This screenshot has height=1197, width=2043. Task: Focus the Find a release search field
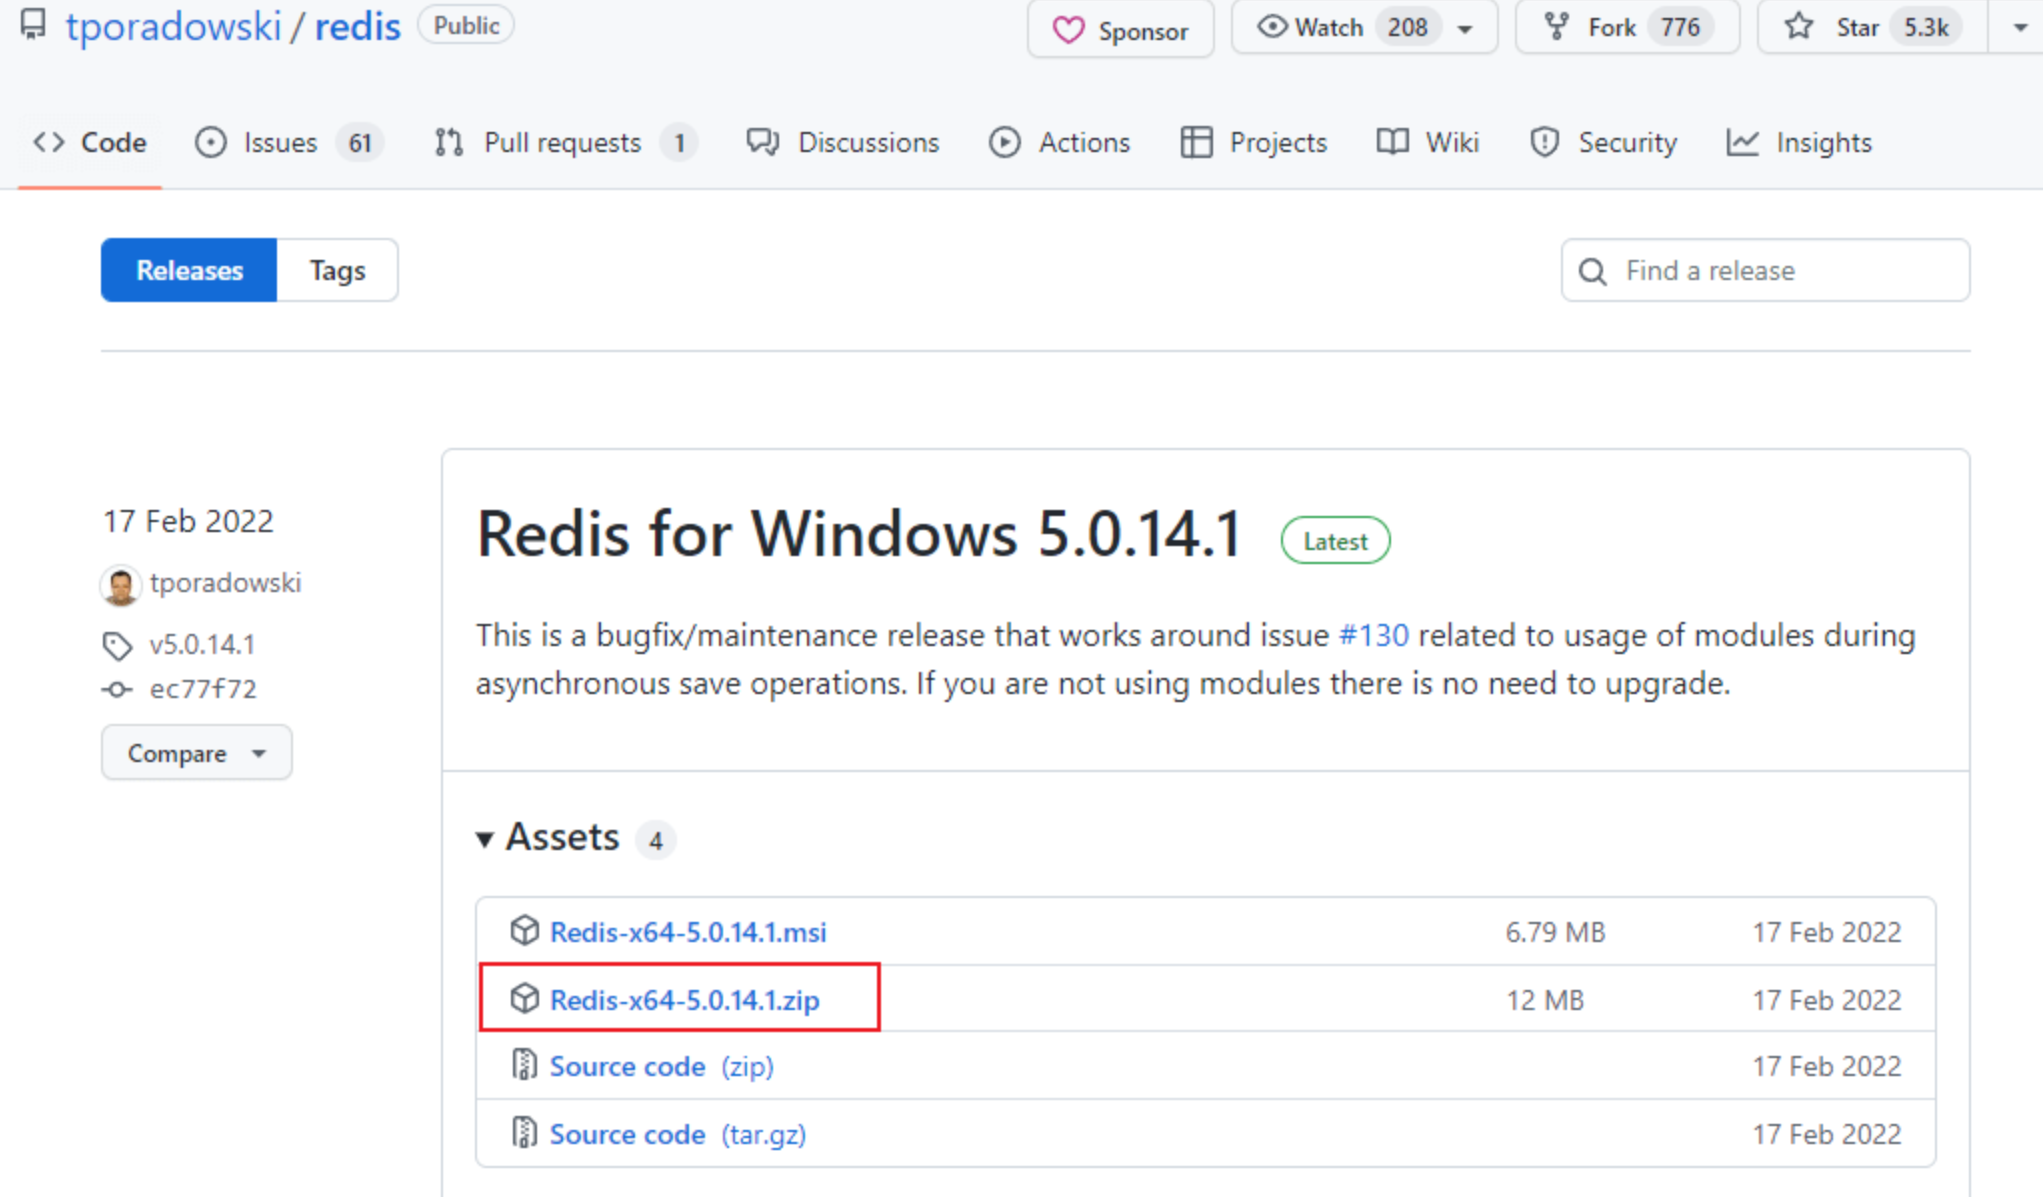click(1765, 270)
